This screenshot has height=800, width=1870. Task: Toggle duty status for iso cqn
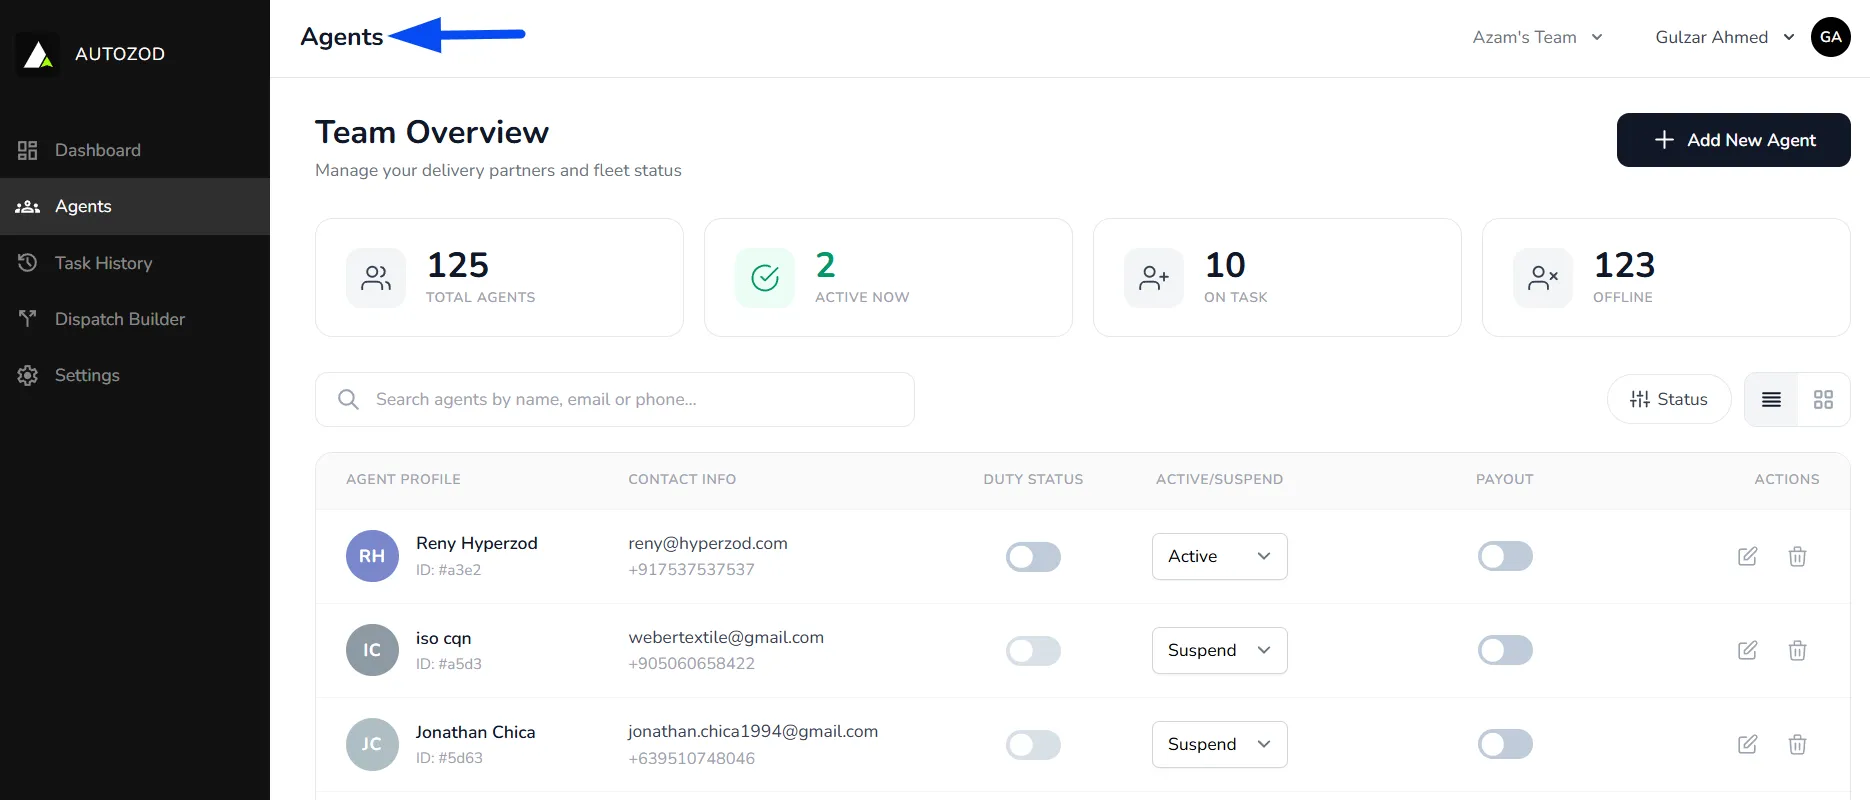click(x=1033, y=651)
